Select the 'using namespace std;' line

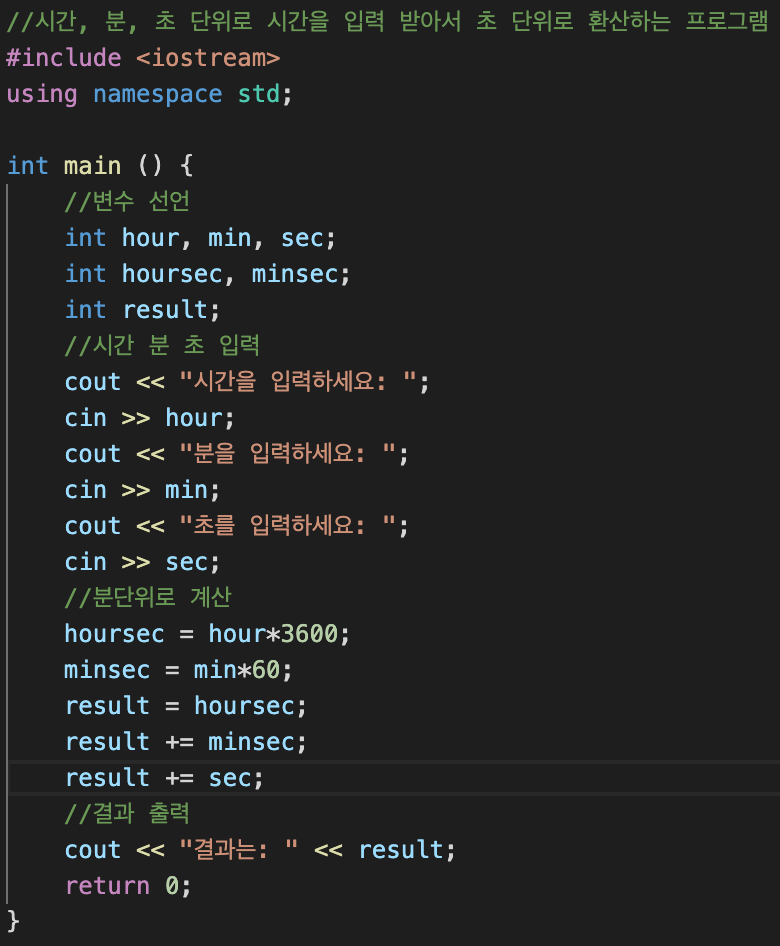click(149, 94)
